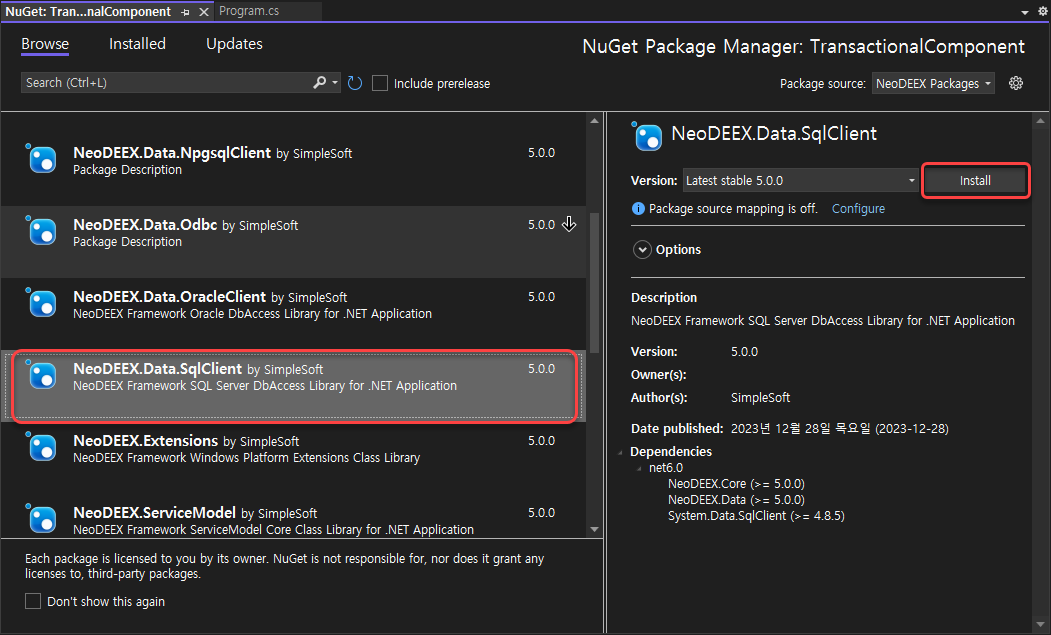Screen dimensions: 1051x635
Task: Open search options dropdown arrow
Action: (x=334, y=82)
